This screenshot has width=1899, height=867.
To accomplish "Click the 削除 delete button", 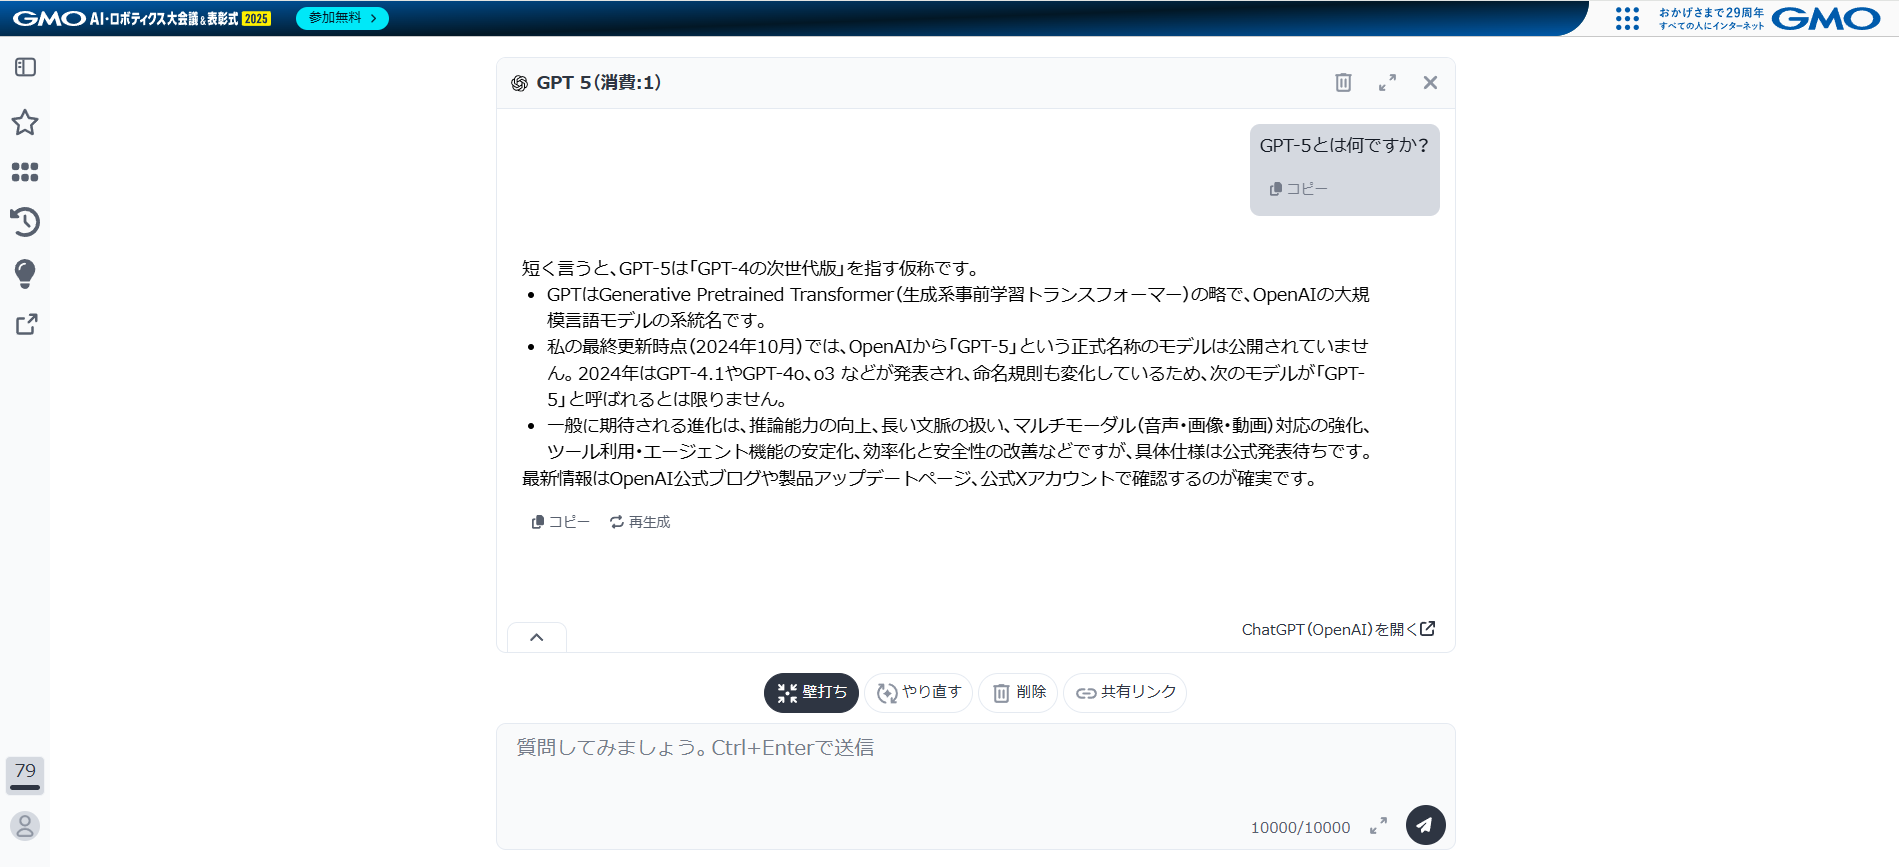I will [x=1018, y=692].
